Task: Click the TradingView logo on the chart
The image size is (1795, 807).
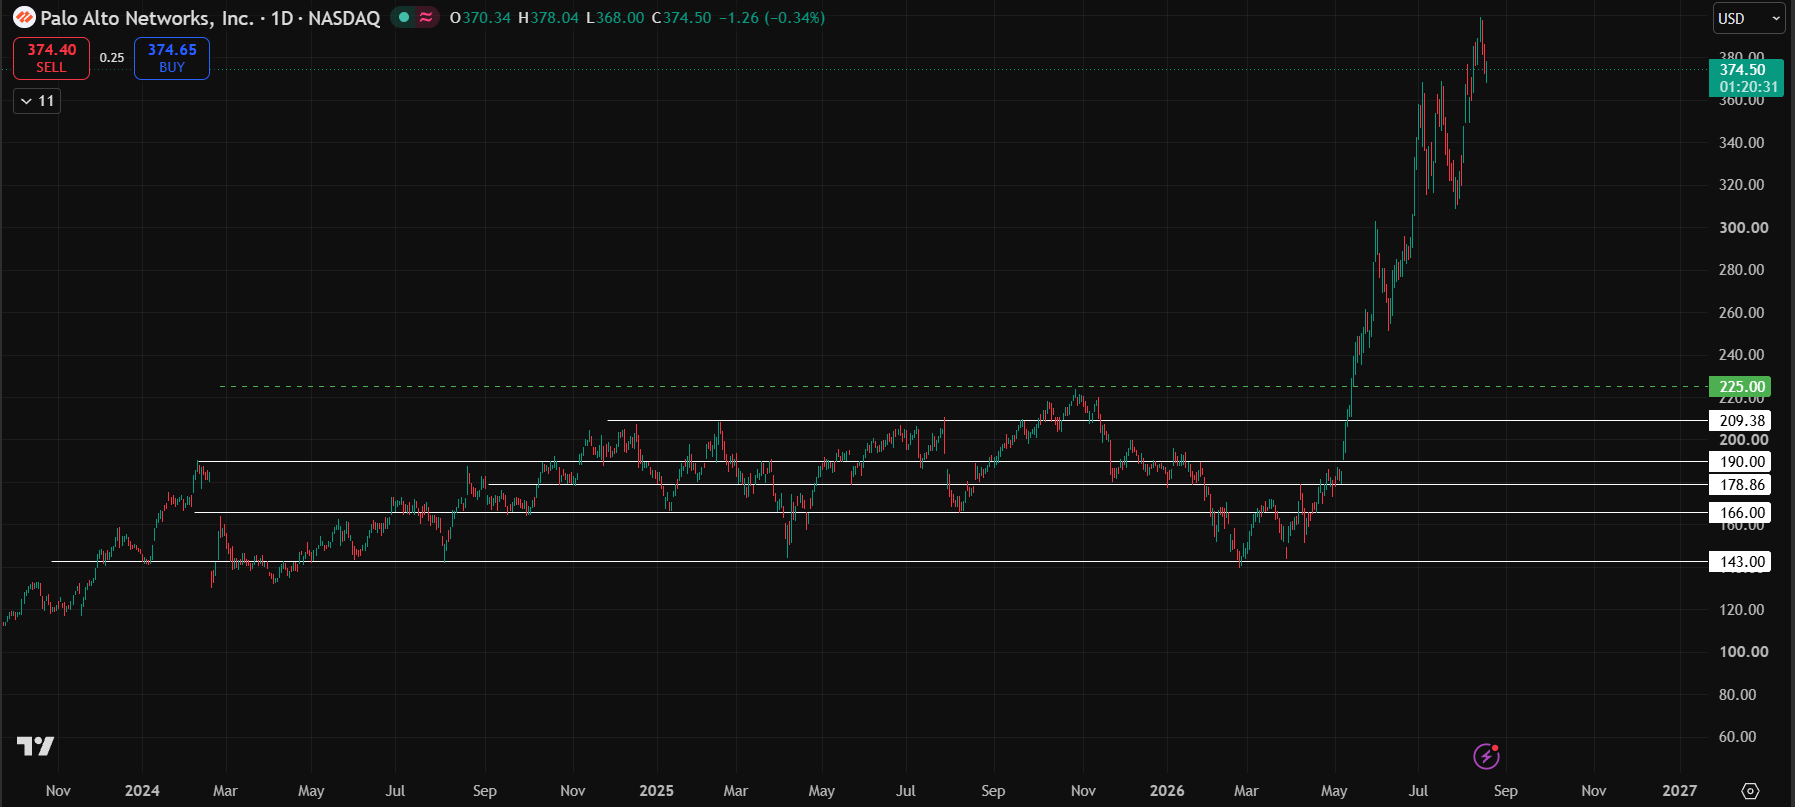Action: tap(35, 746)
